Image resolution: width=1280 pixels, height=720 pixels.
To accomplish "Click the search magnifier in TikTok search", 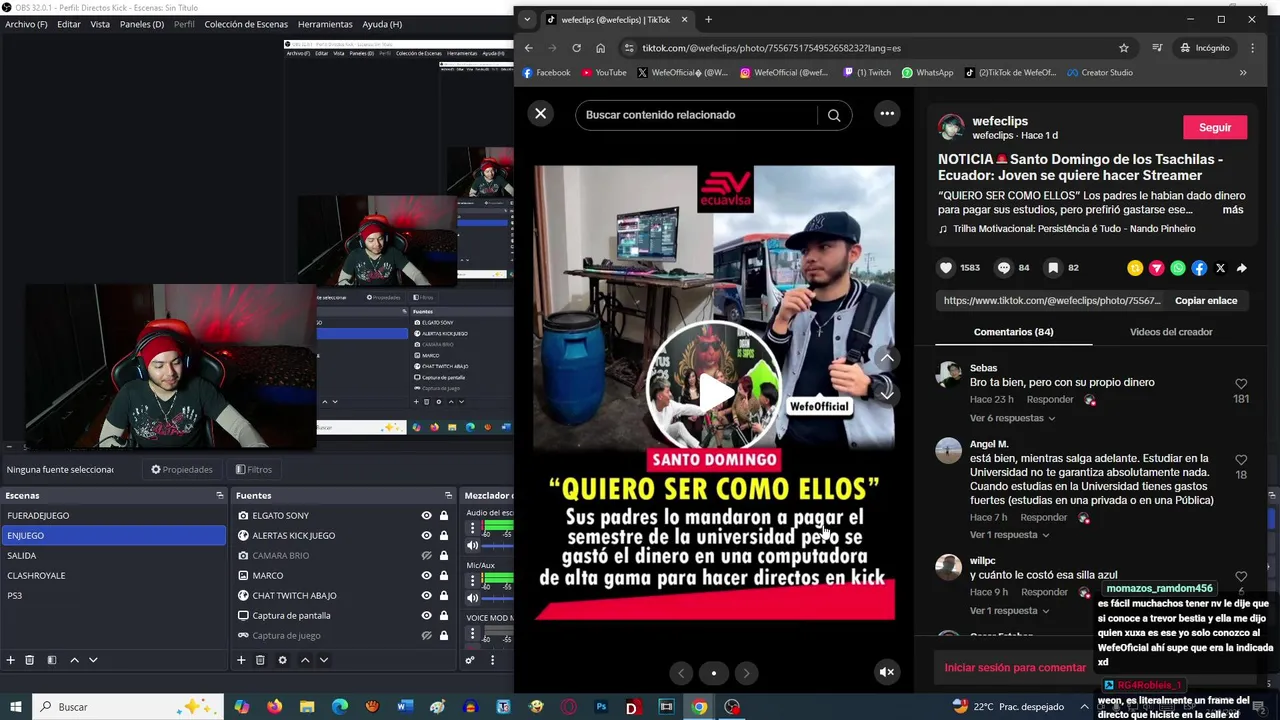I will pyautogui.click(x=834, y=115).
